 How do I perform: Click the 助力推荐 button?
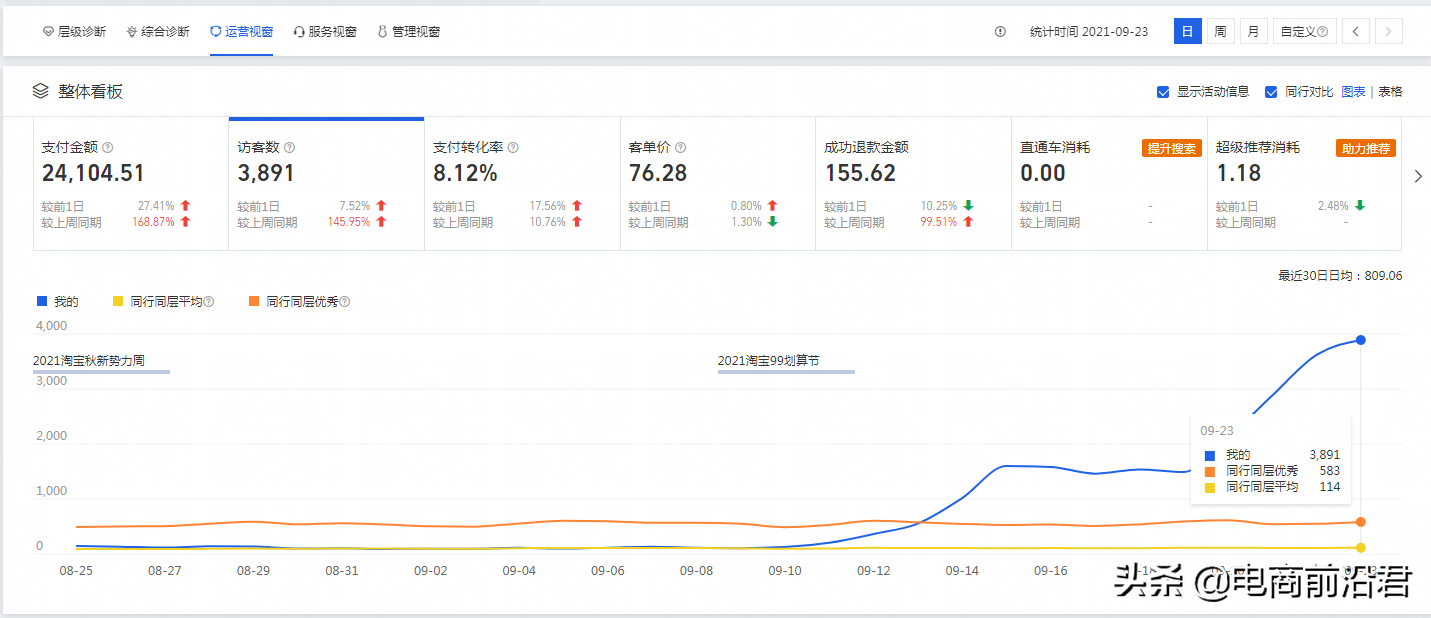tap(1366, 148)
